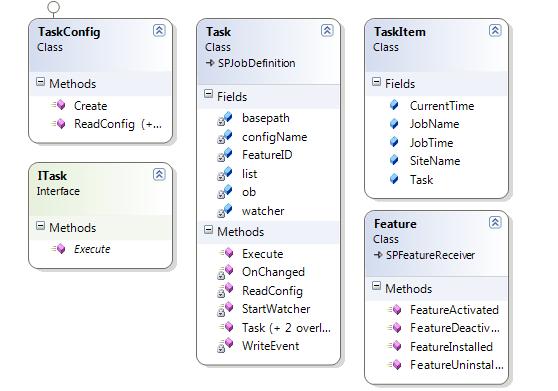Click the configName private field icon
This screenshot has height=391, width=558.
click(225, 137)
